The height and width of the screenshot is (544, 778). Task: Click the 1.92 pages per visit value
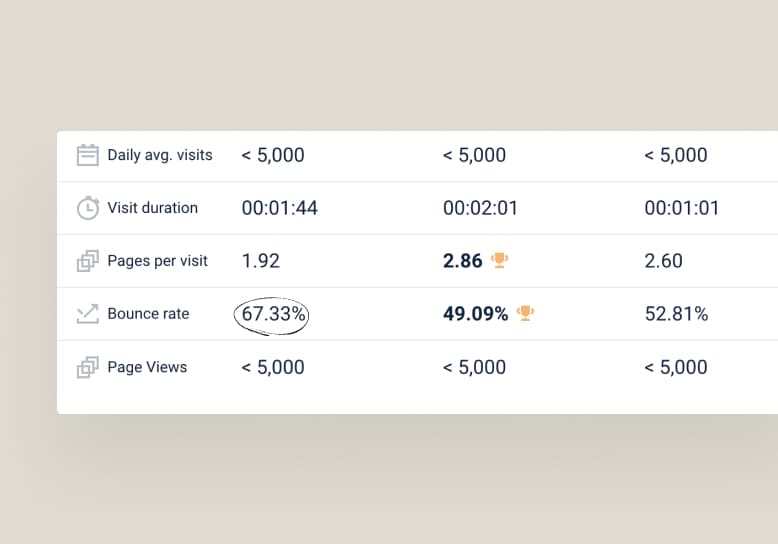point(261,261)
